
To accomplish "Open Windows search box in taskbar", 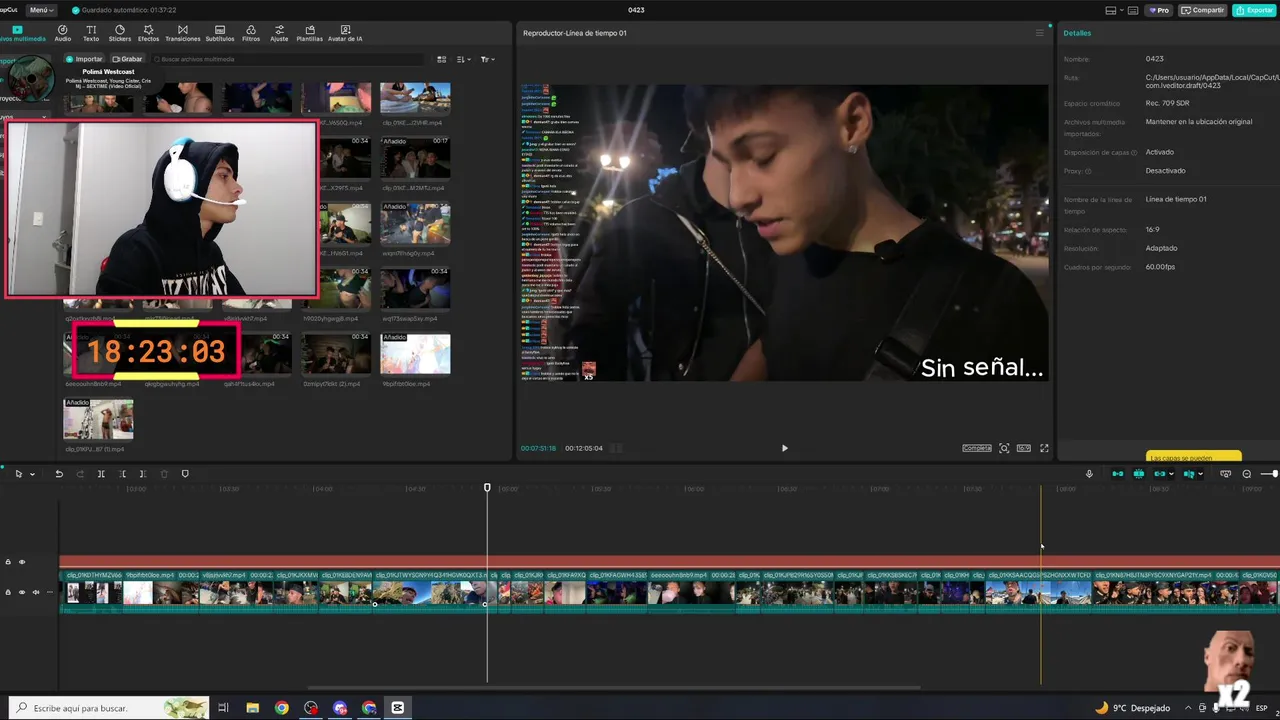I will click(109, 708).
